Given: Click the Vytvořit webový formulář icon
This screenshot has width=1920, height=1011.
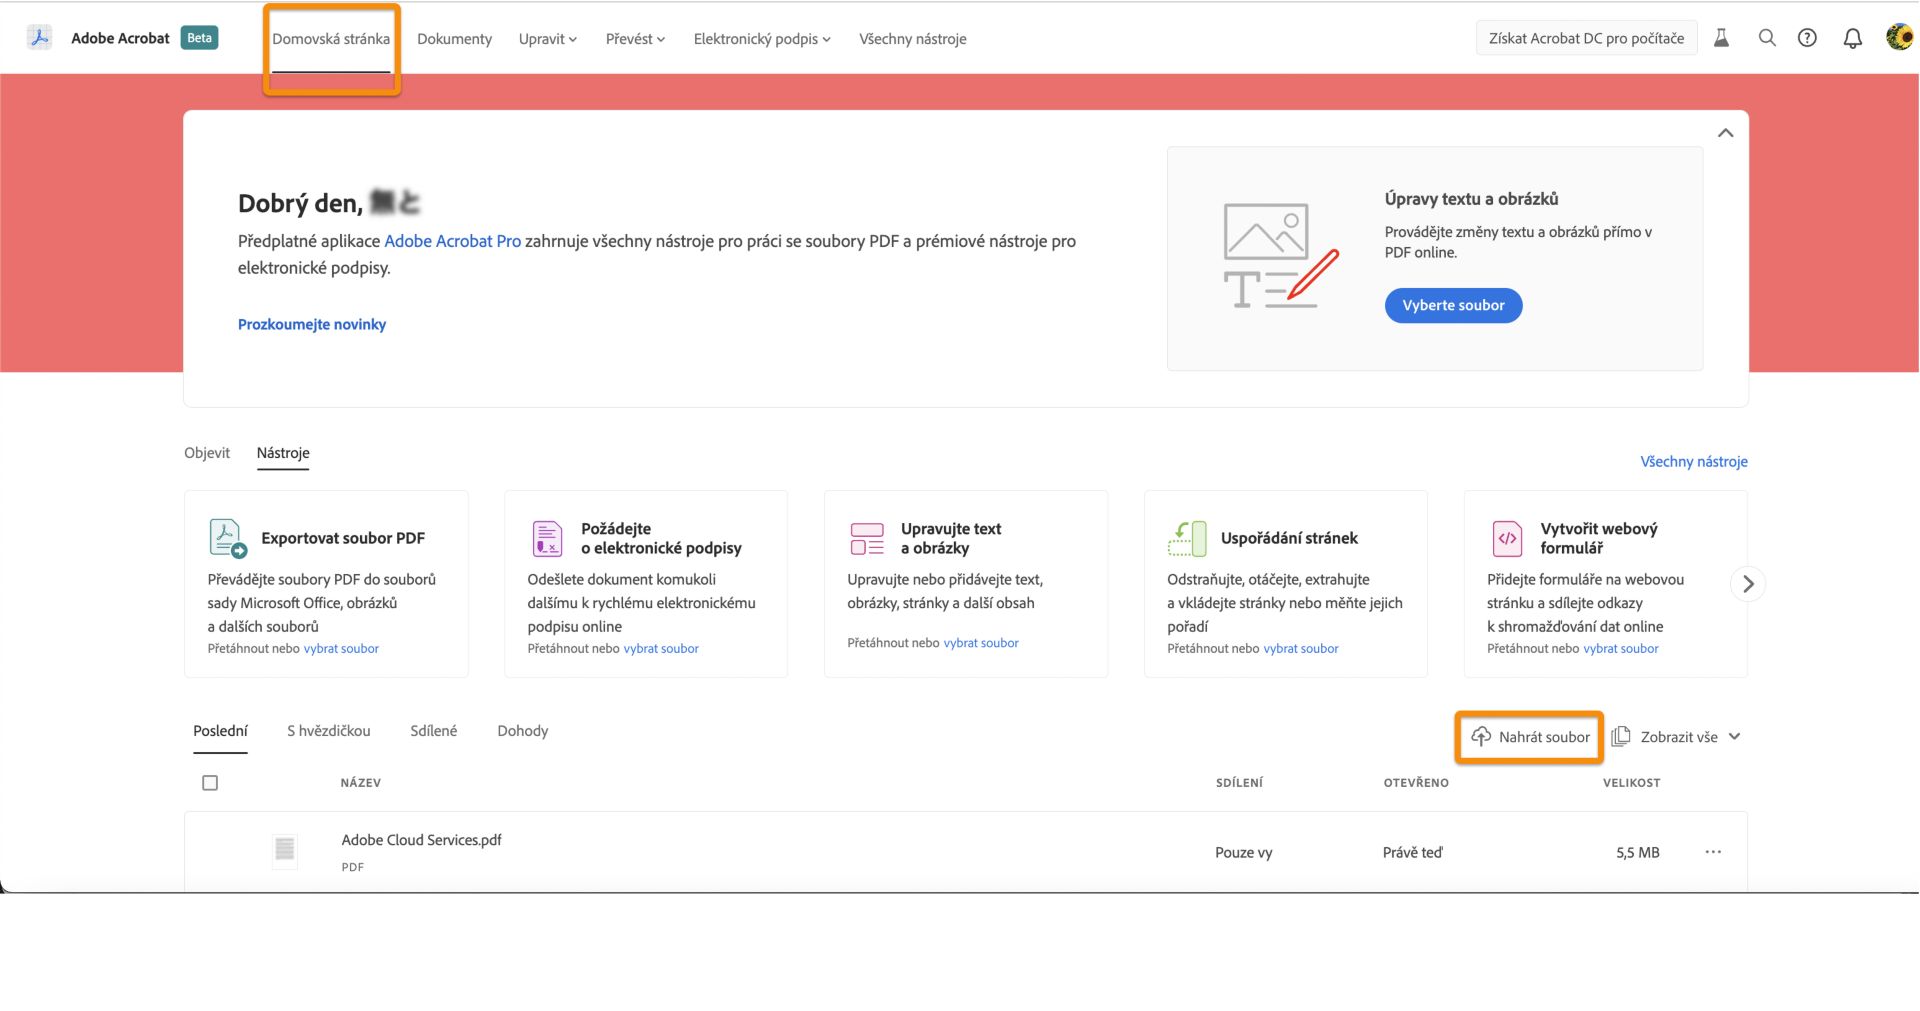Looking at the screenshot, I should pyautogui.click(x=1507, y=538).
